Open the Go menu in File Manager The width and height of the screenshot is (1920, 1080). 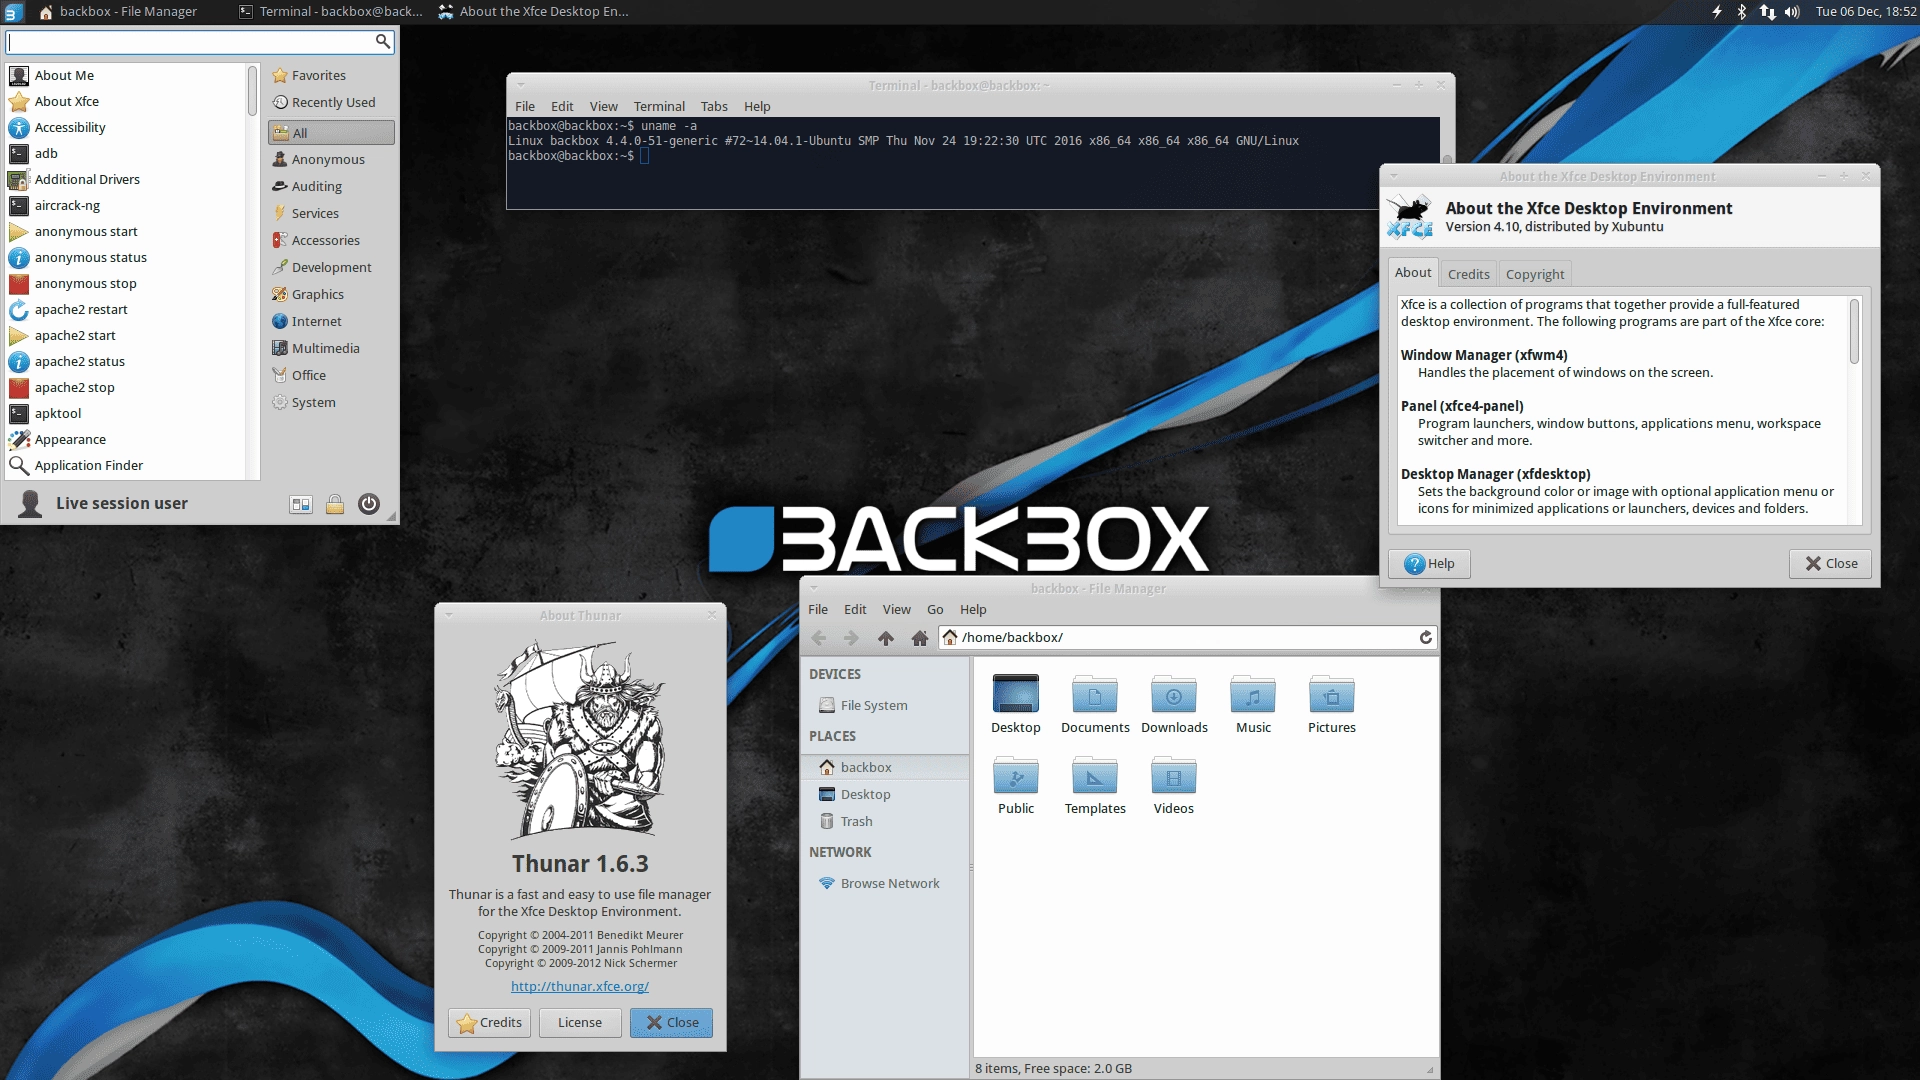[935, 609]
